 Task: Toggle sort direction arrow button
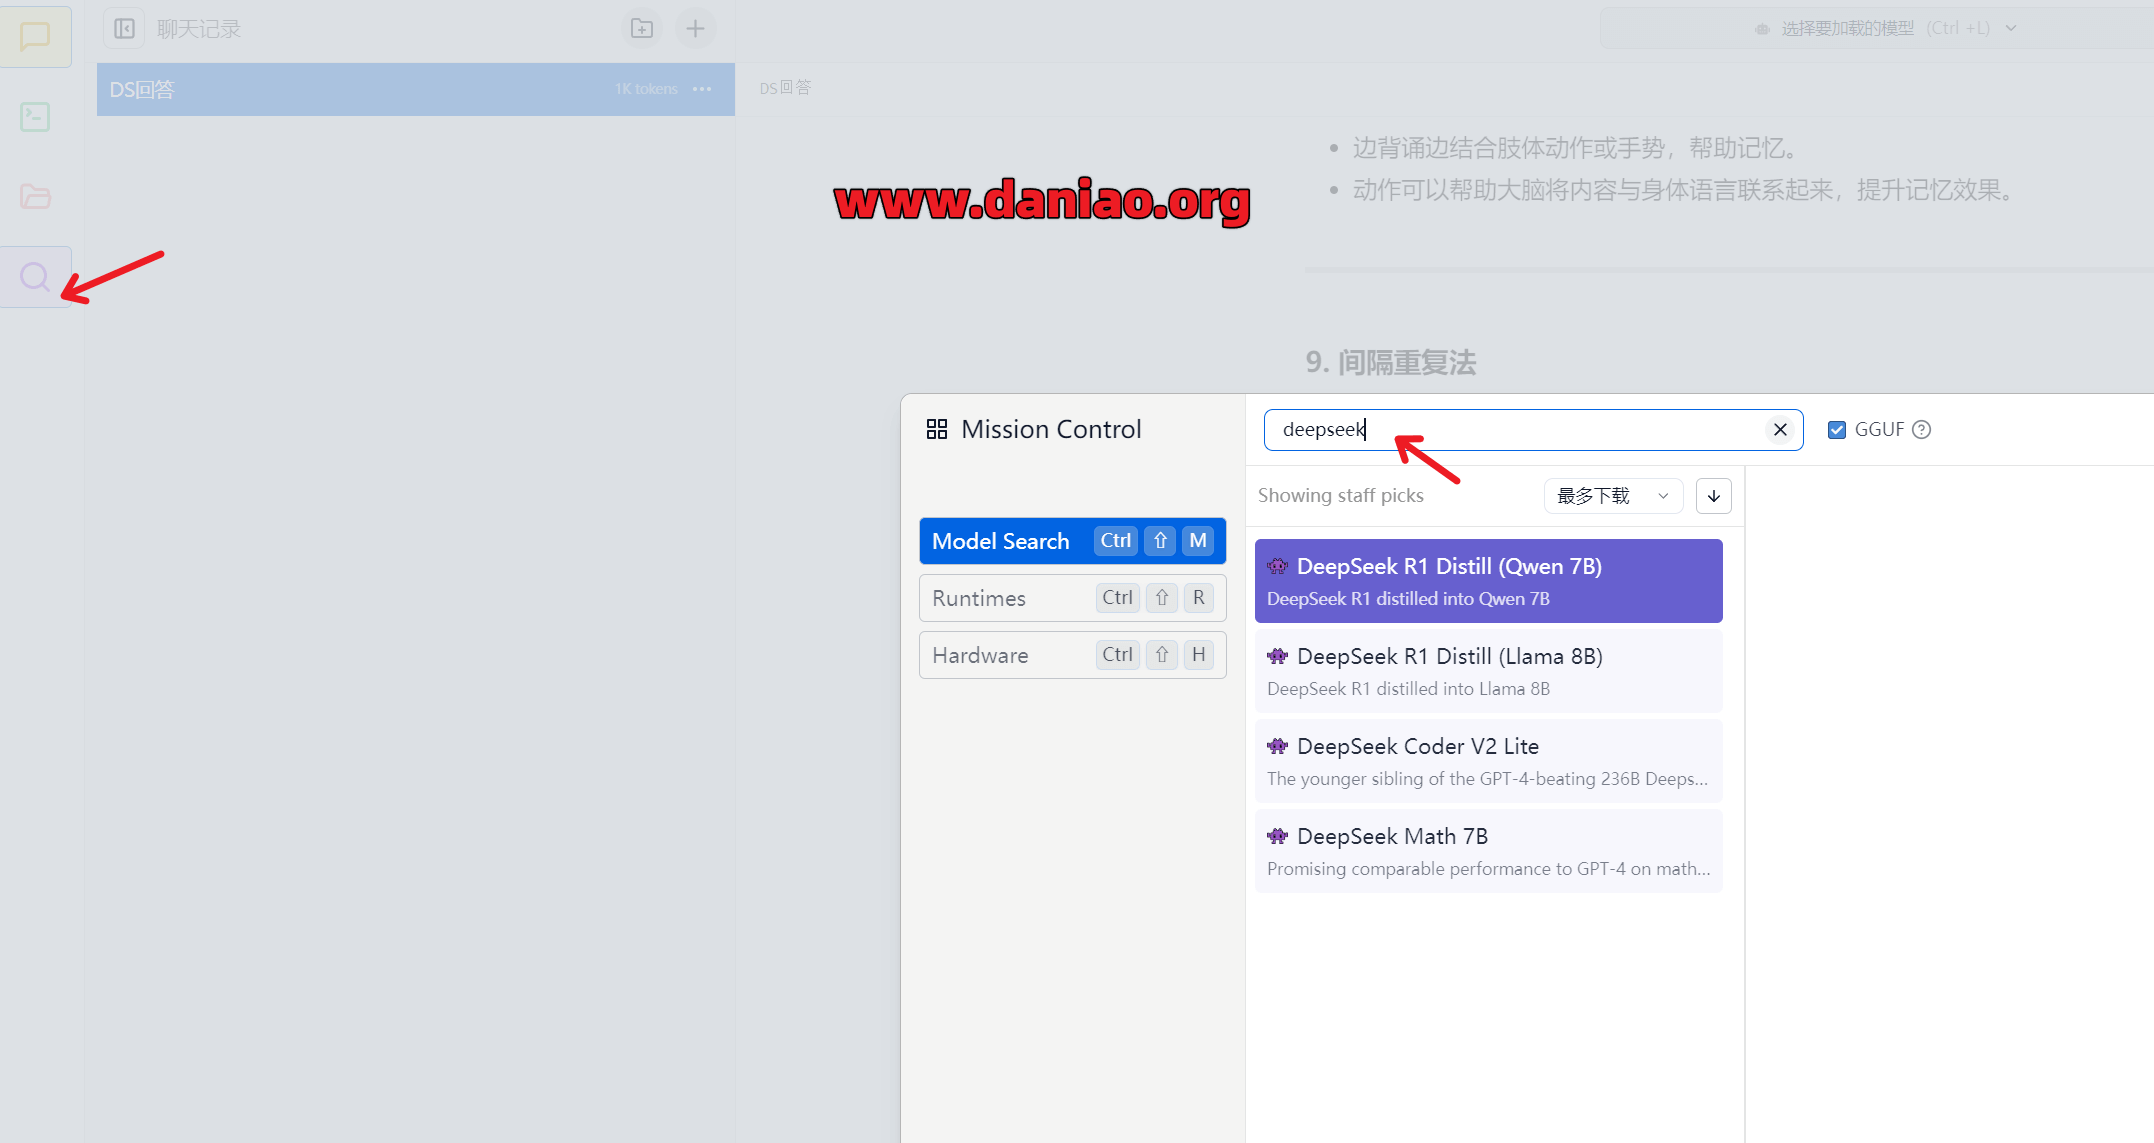tap(1713, 496)
